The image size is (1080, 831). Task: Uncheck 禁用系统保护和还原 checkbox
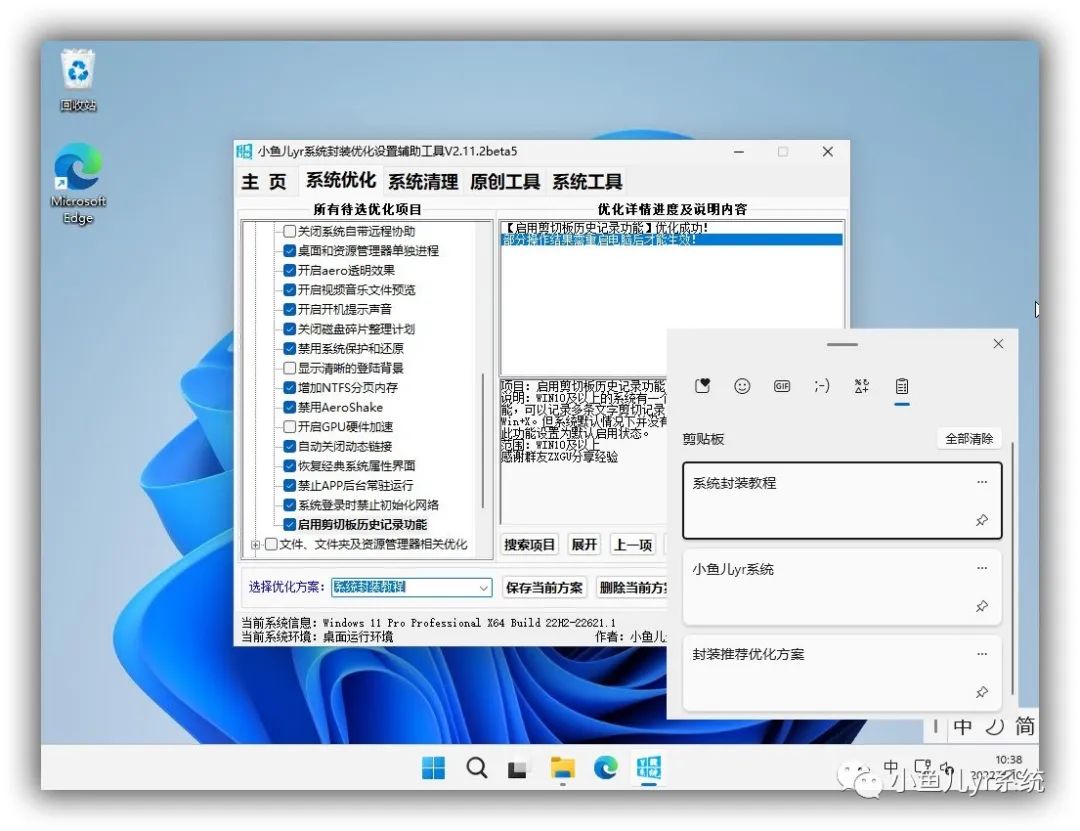[290, 349]
